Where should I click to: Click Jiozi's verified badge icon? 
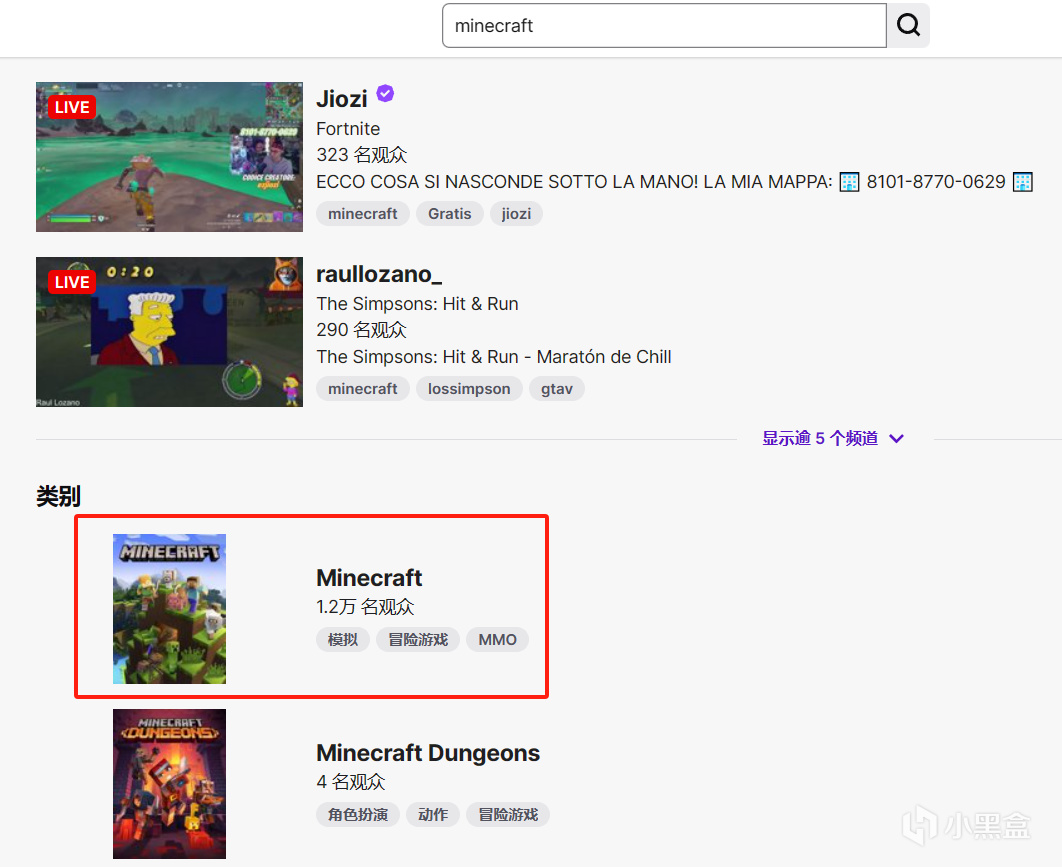point(385,93)
